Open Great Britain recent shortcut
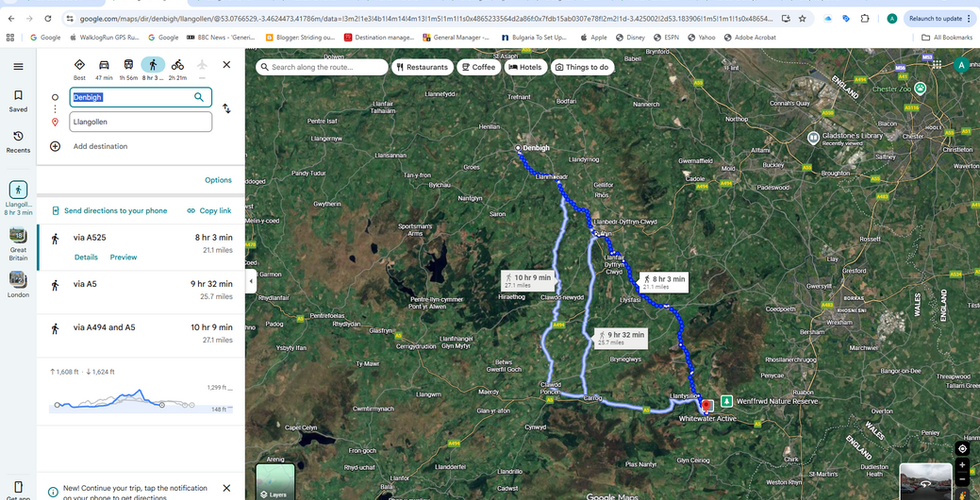The width and height of the screenshot is (980, 500). [18, 244]
